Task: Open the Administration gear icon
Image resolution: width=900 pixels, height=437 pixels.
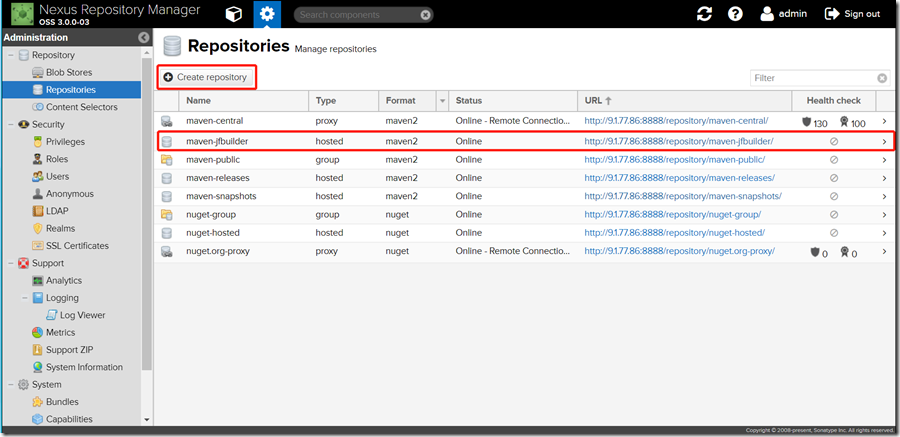Action: tap(267, 14)
